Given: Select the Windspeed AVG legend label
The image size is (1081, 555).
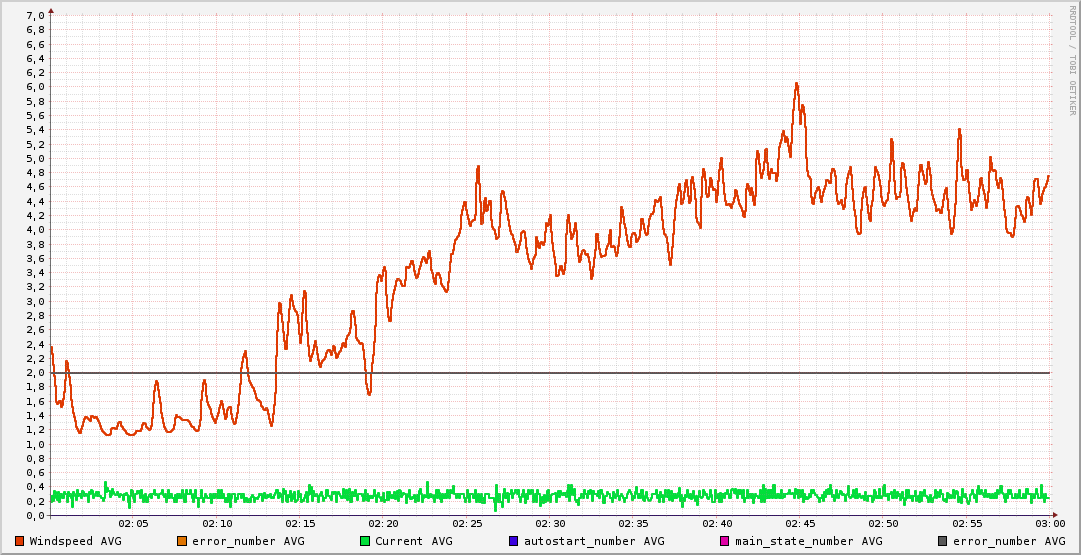Looking at the screenshot, I should [75, 541].
